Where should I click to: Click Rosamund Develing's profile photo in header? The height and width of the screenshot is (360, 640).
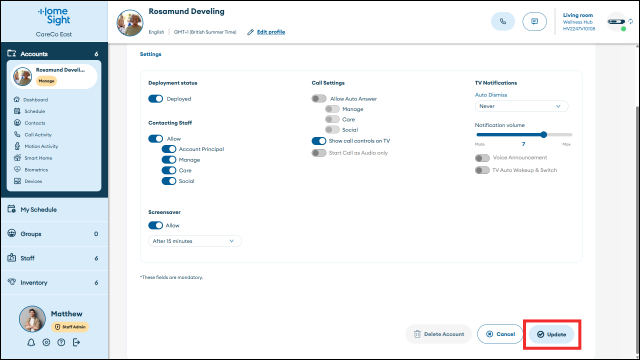(x=130, y=23)
